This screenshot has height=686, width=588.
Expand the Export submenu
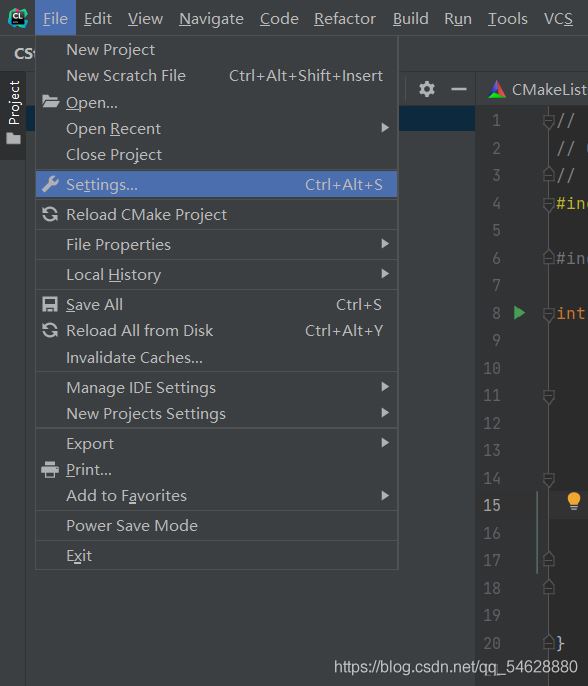217,444
